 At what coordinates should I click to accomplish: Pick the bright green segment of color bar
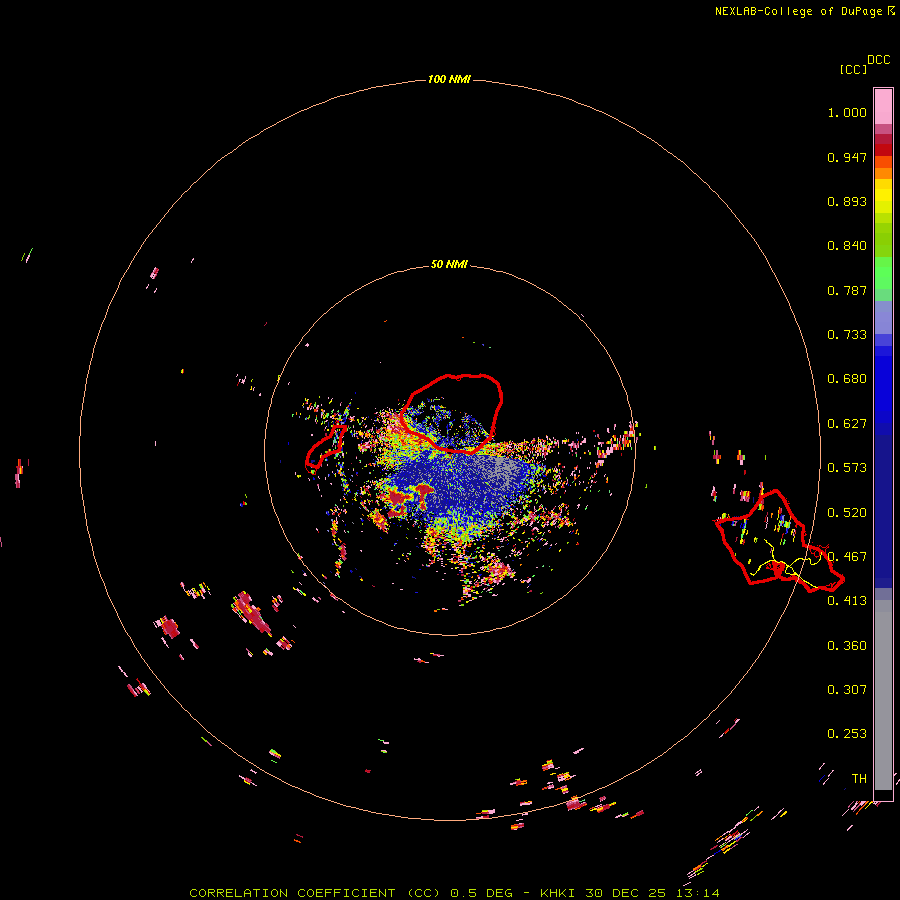point(883,273)
